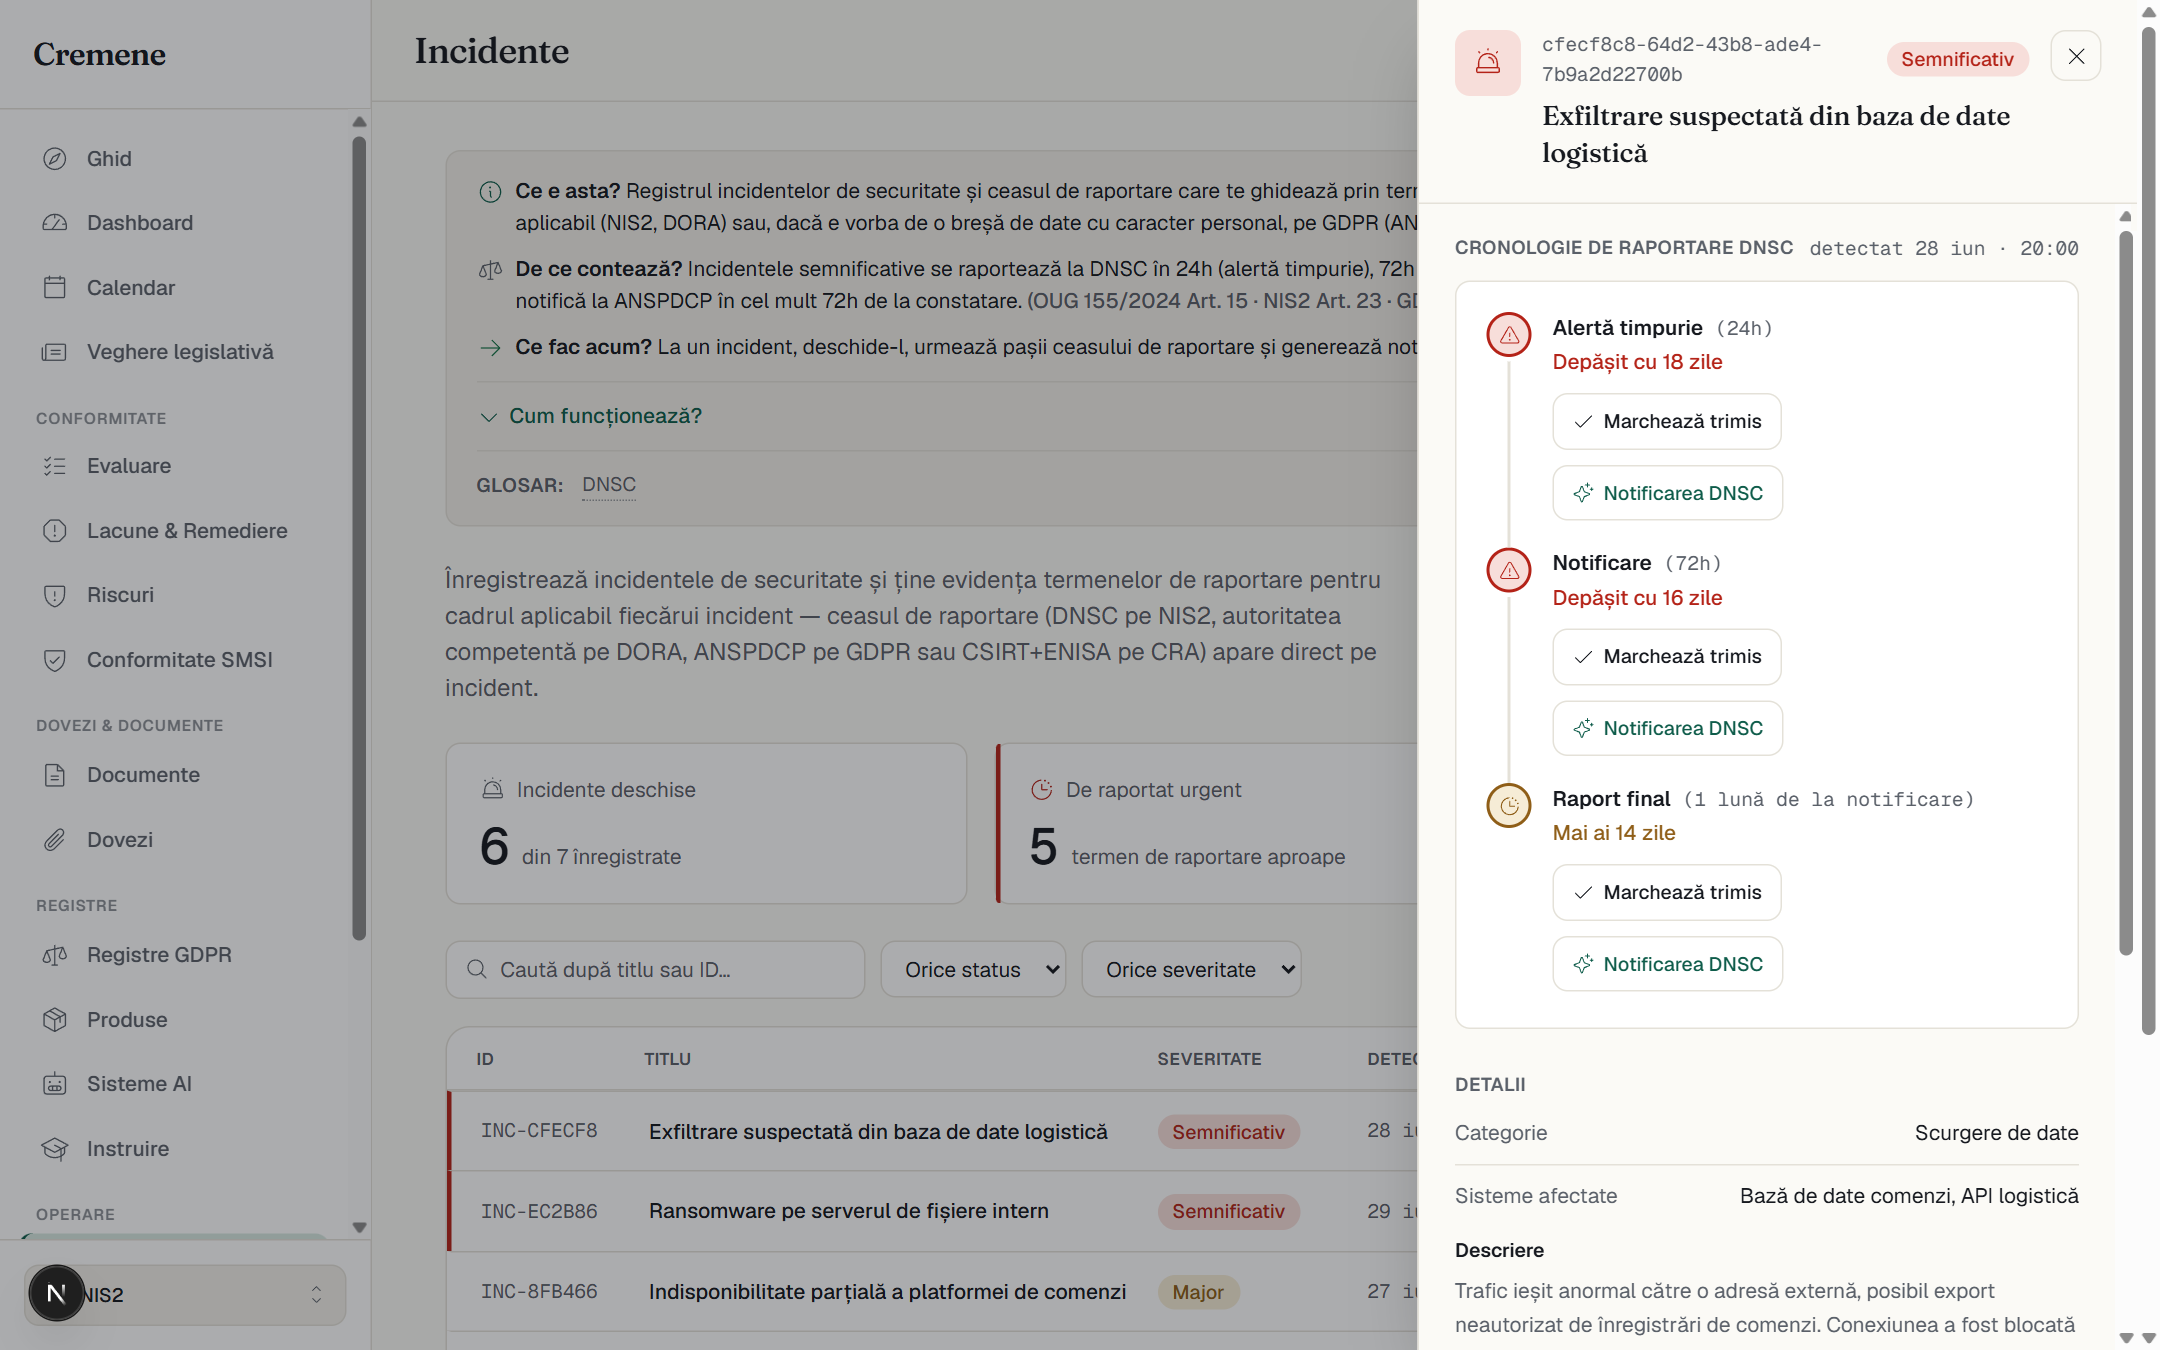
Task: Click the Documente file icon
Action: [55, 775]
